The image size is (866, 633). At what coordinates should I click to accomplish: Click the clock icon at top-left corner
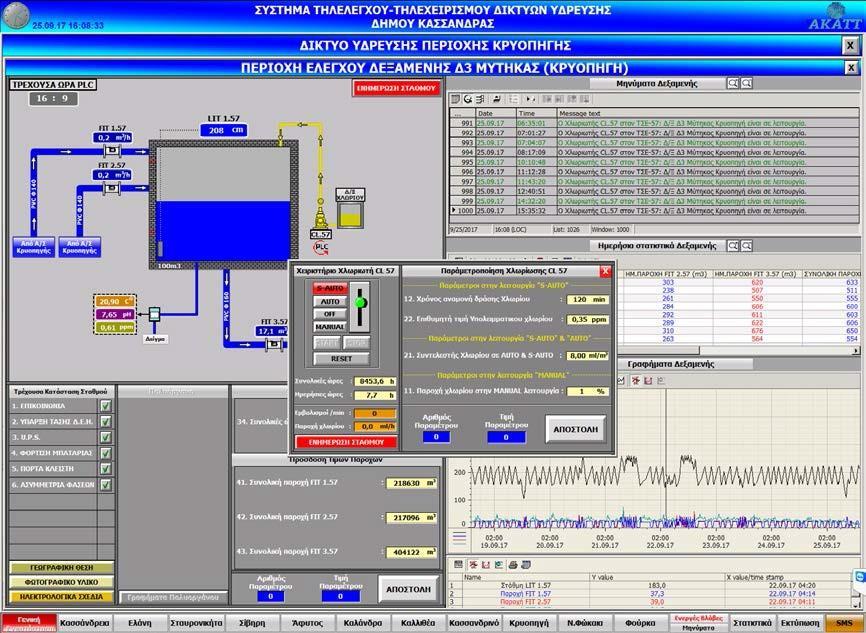(15, 15)
